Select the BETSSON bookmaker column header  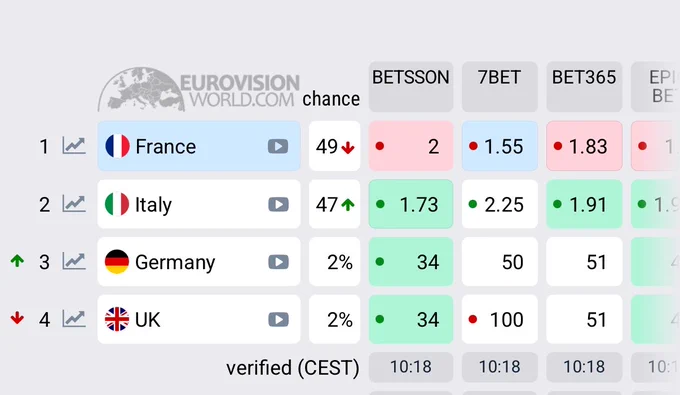(411, 87)
